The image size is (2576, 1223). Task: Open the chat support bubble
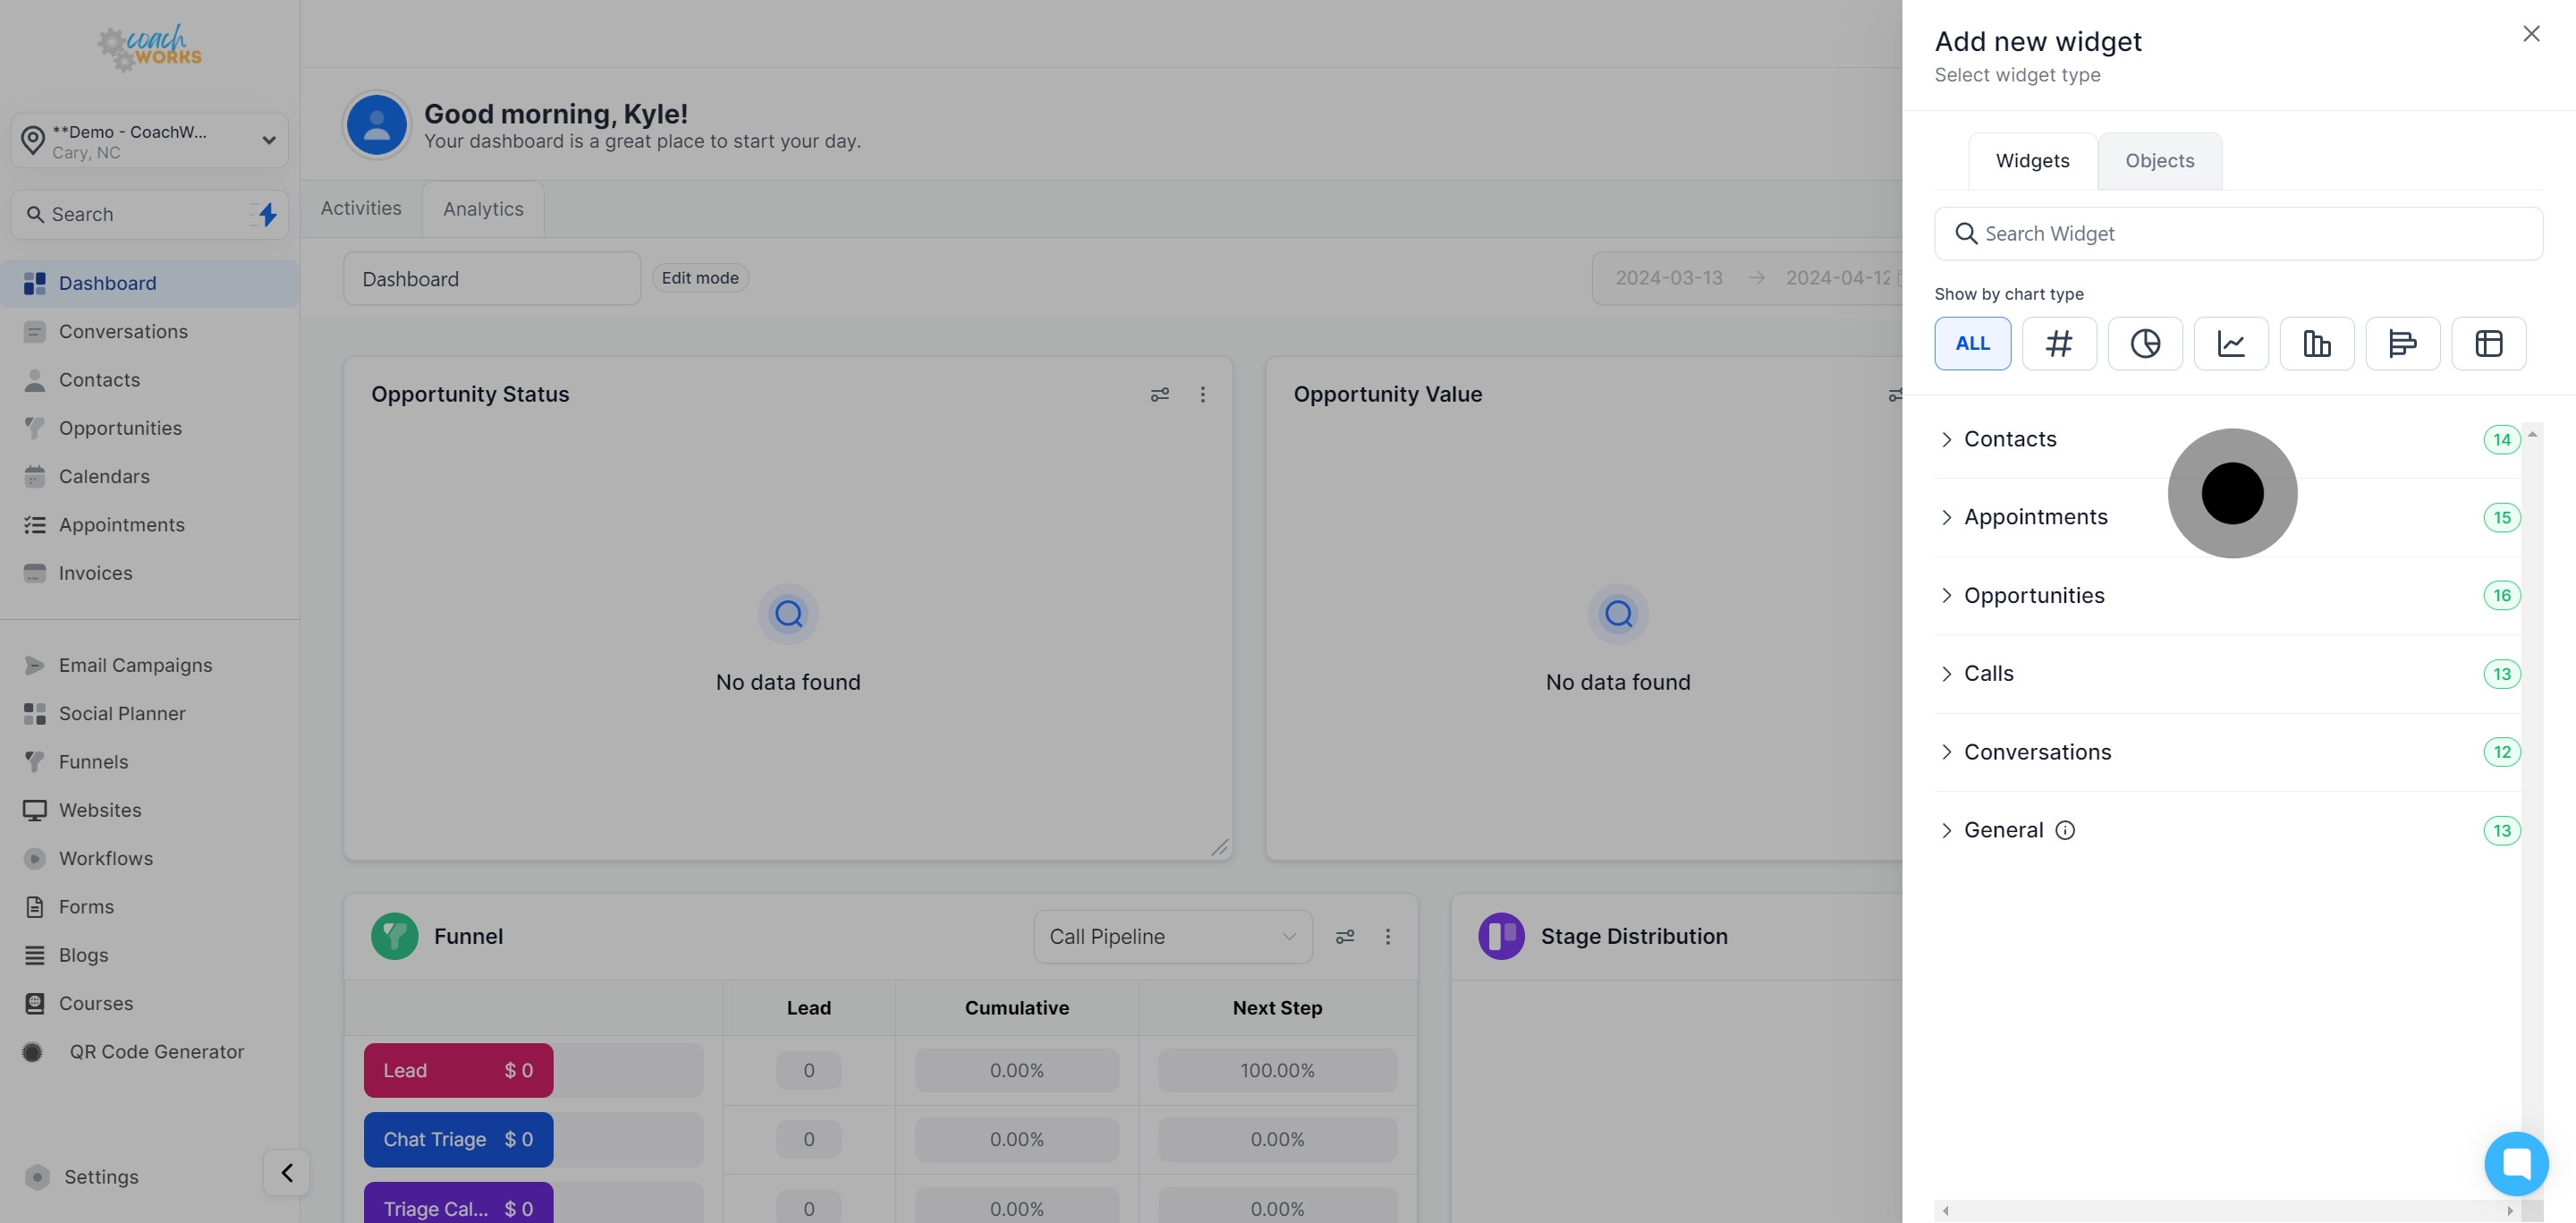point(2515,1163)
